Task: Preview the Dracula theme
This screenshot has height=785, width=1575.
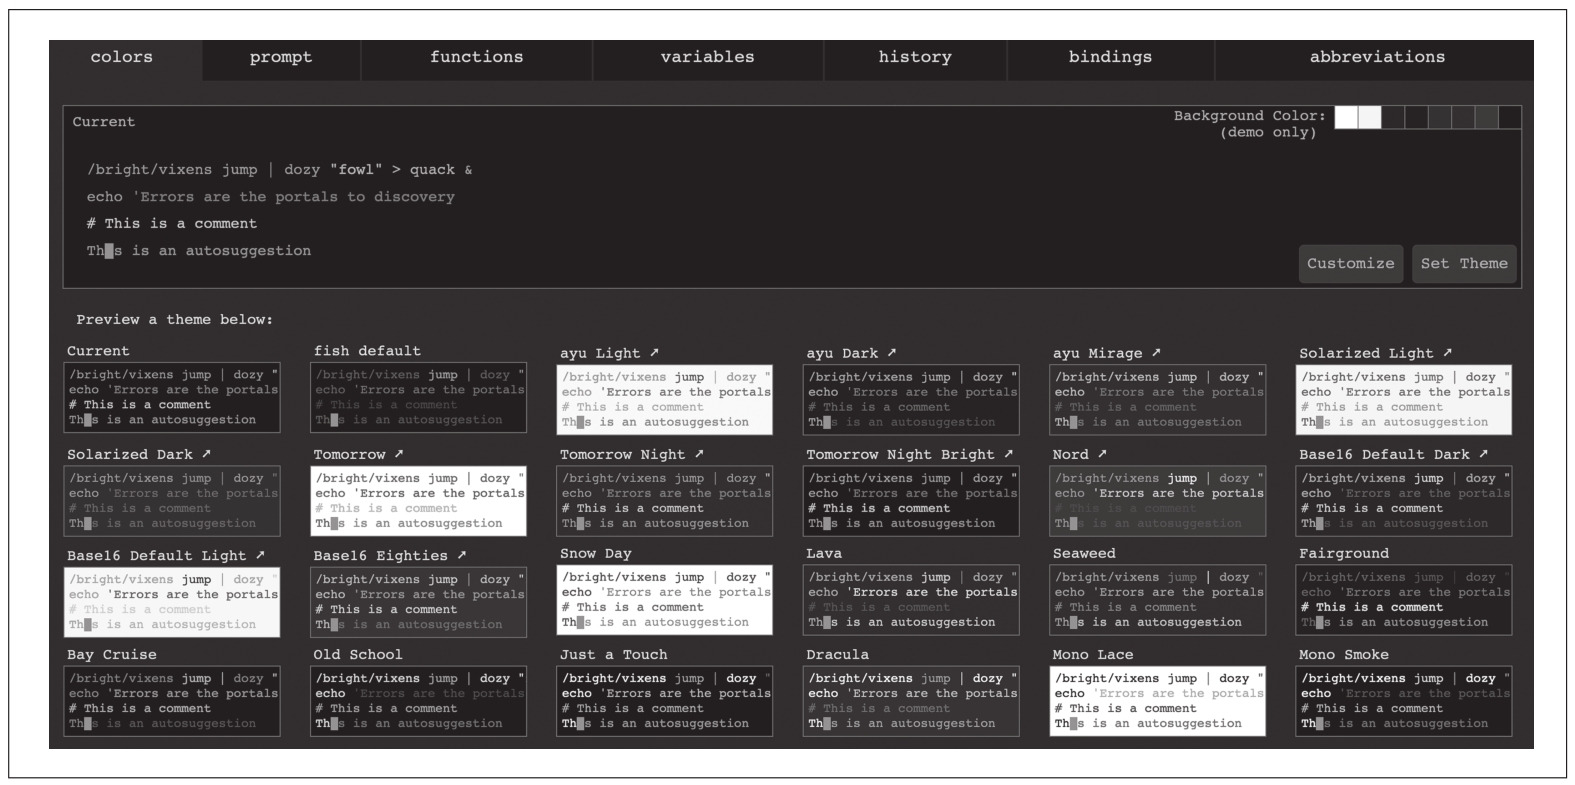Action: coord(911,700)
